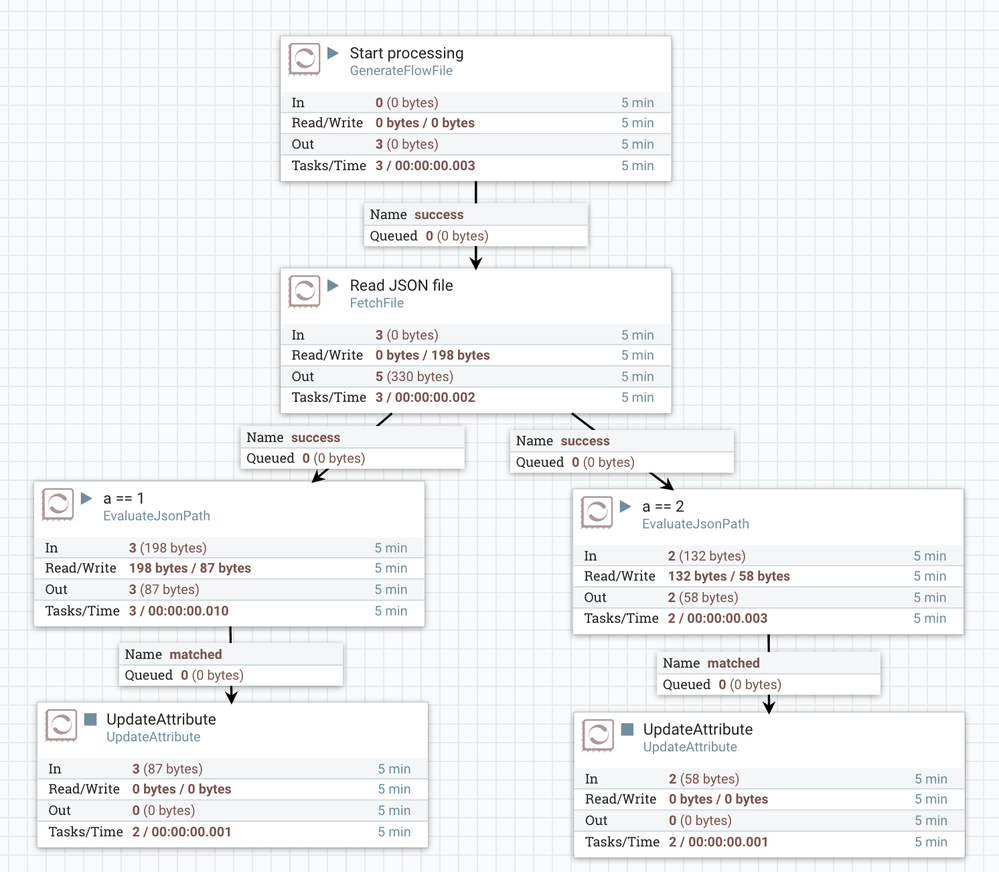Select the EvaluateJsonPath icon on a == 2

tap(597, 512)
